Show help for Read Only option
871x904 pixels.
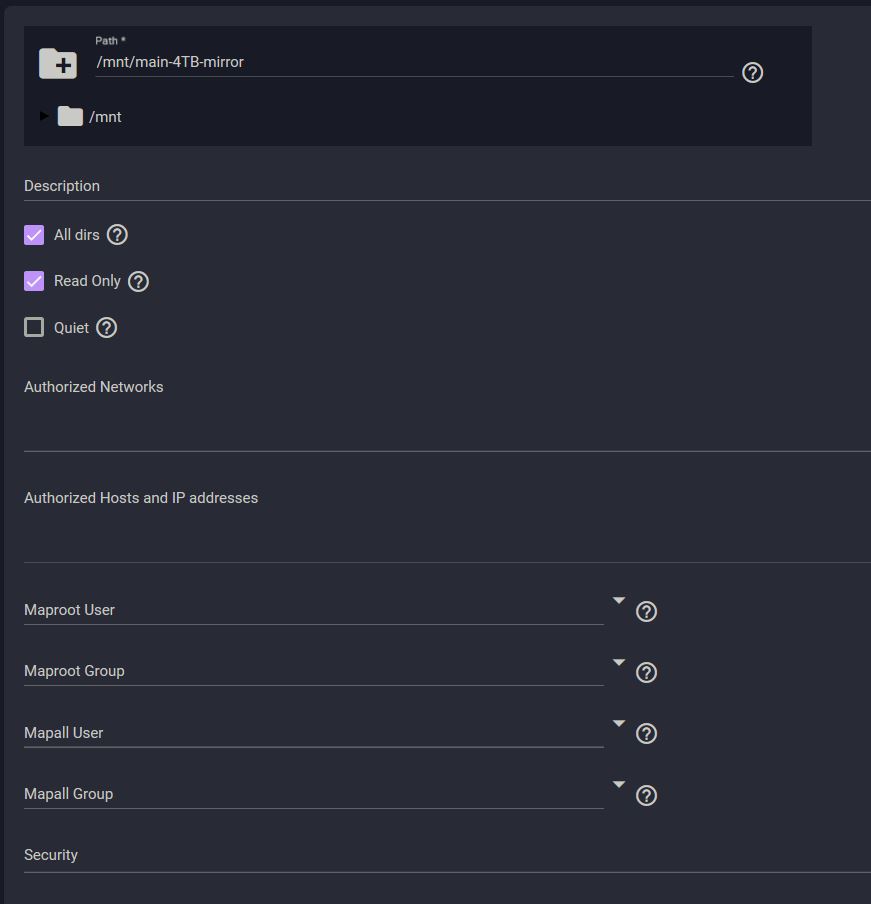click(138, 281)
